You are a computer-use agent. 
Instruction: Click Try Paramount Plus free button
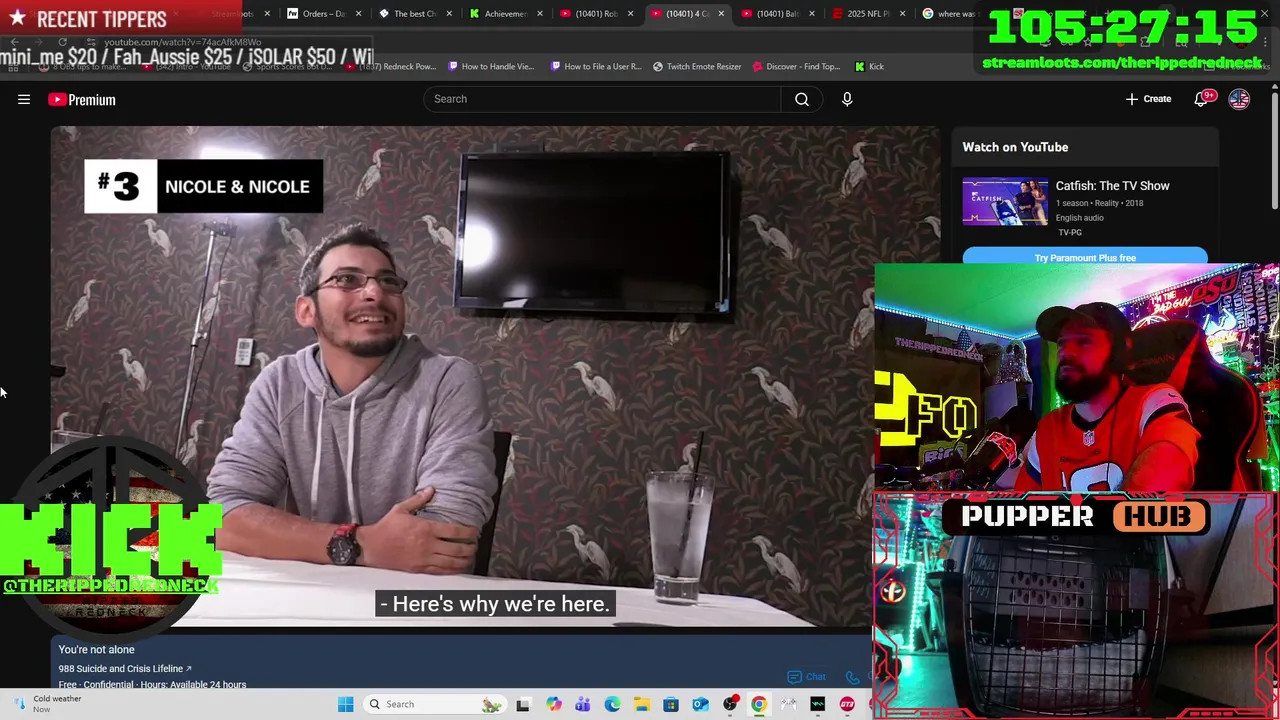(1085, 258)
